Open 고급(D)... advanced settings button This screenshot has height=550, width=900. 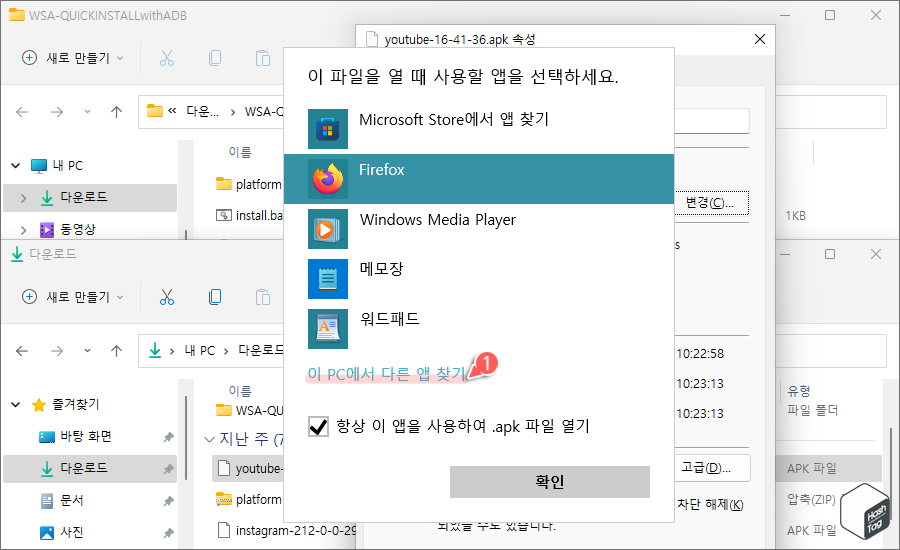(711, 468)
